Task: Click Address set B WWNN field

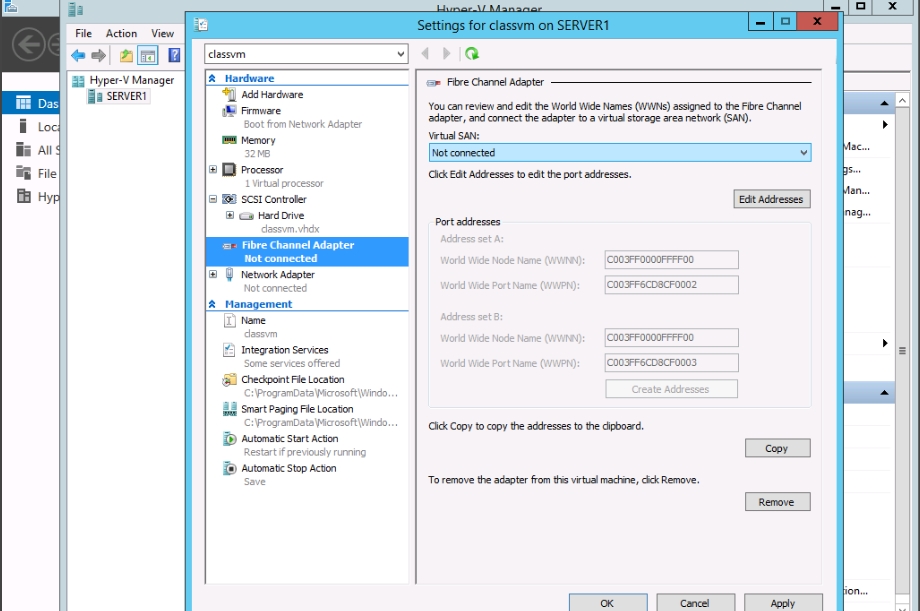Action: coord(671,337)
